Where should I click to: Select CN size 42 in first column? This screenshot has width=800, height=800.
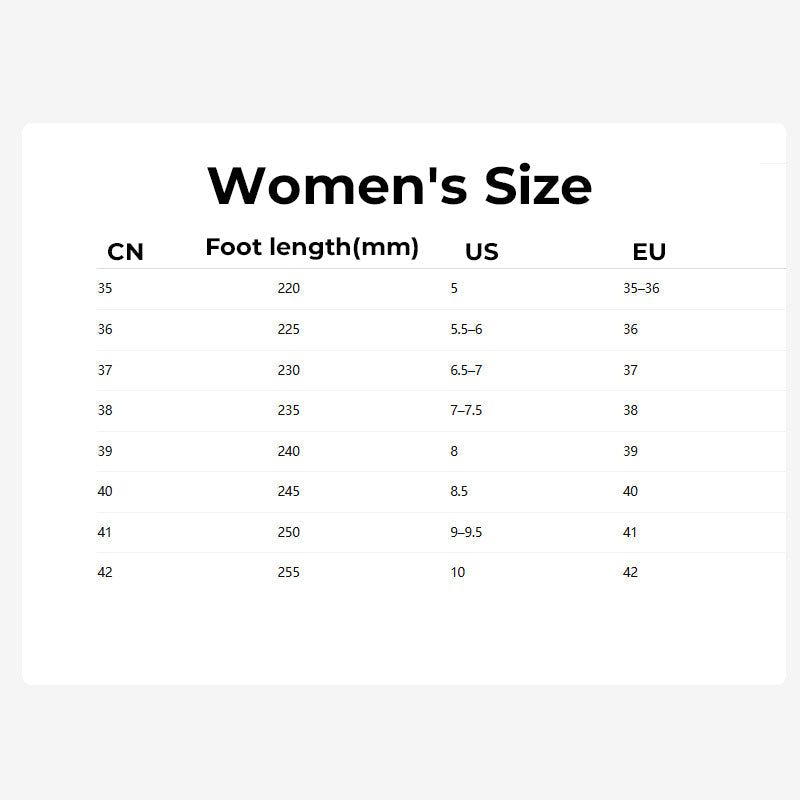coord(105,572)
